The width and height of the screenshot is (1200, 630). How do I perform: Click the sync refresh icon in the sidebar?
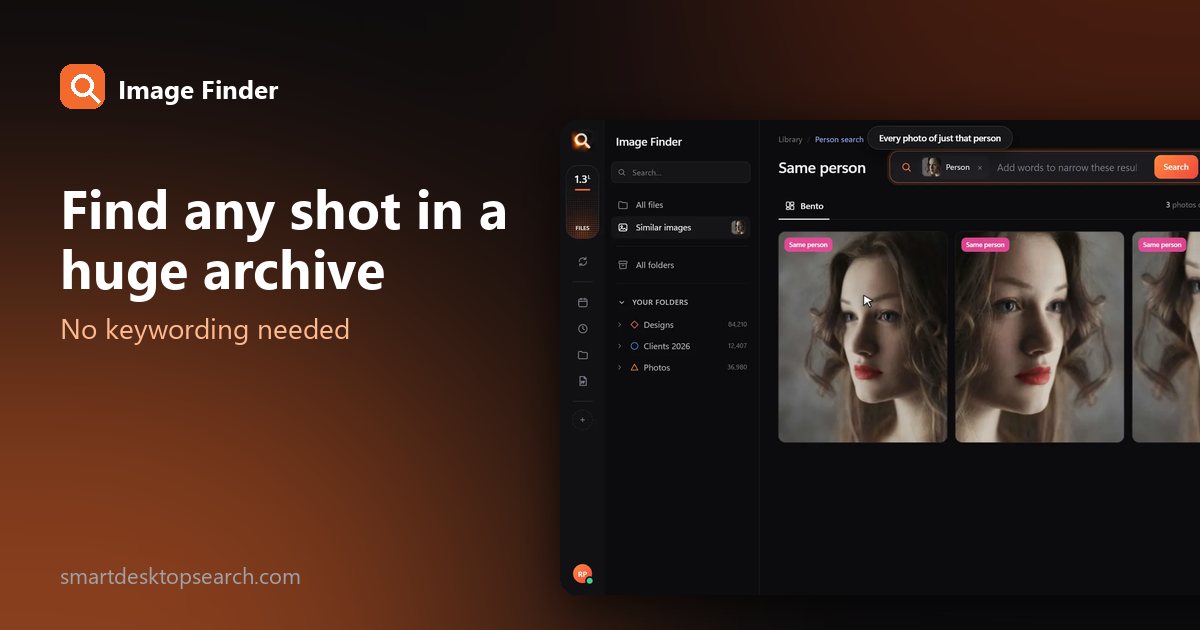pyautogui.click(x=582, y=262)
